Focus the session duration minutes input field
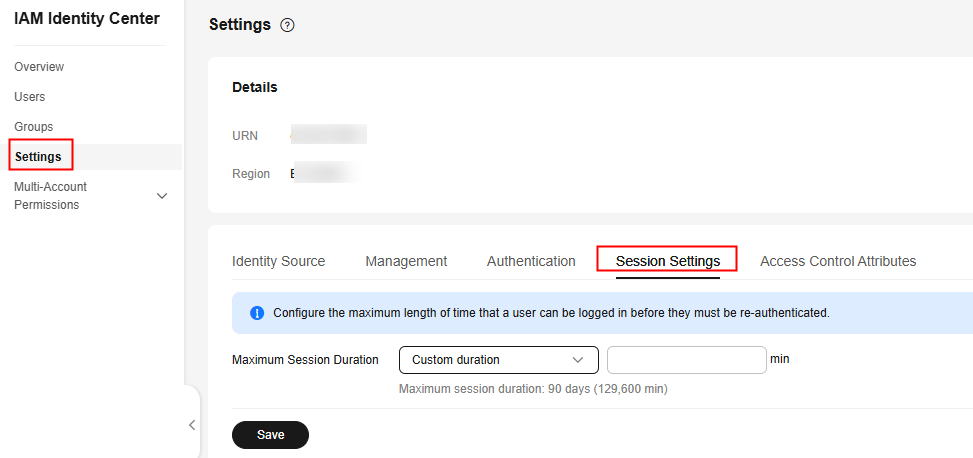Screen dimensions: 973x458 click(687, 360)
